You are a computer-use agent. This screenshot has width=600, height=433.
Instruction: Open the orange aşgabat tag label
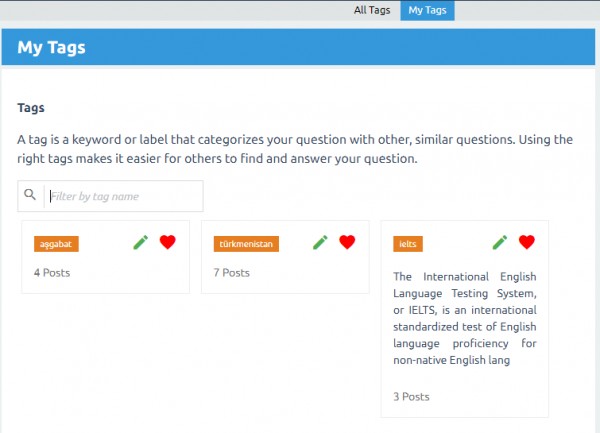(56, 244)
